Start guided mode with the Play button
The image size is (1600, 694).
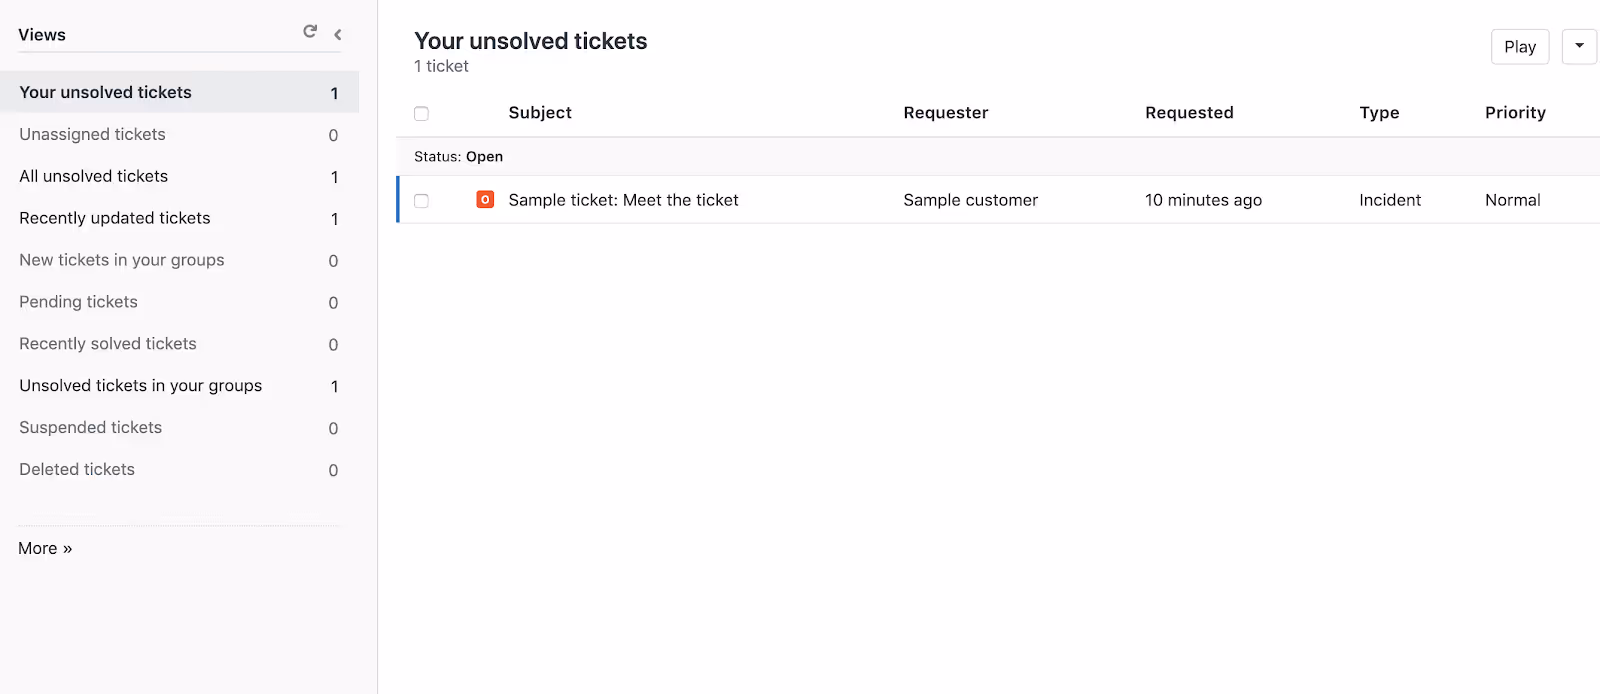(1519, 46)
